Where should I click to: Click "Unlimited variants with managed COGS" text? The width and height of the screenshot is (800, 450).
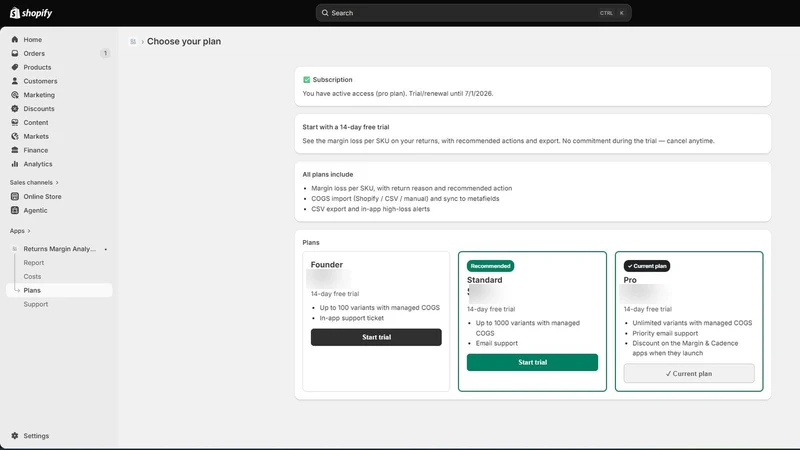point(692,322)
